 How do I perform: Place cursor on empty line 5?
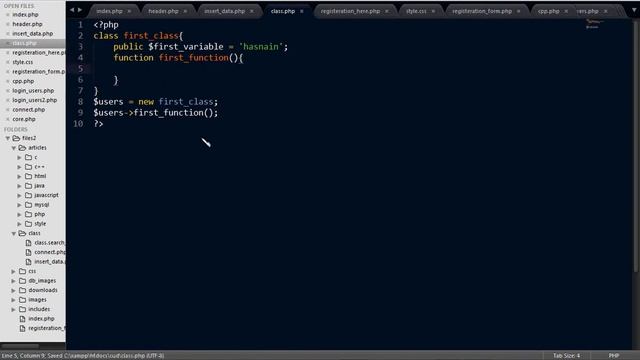(351, 69)
